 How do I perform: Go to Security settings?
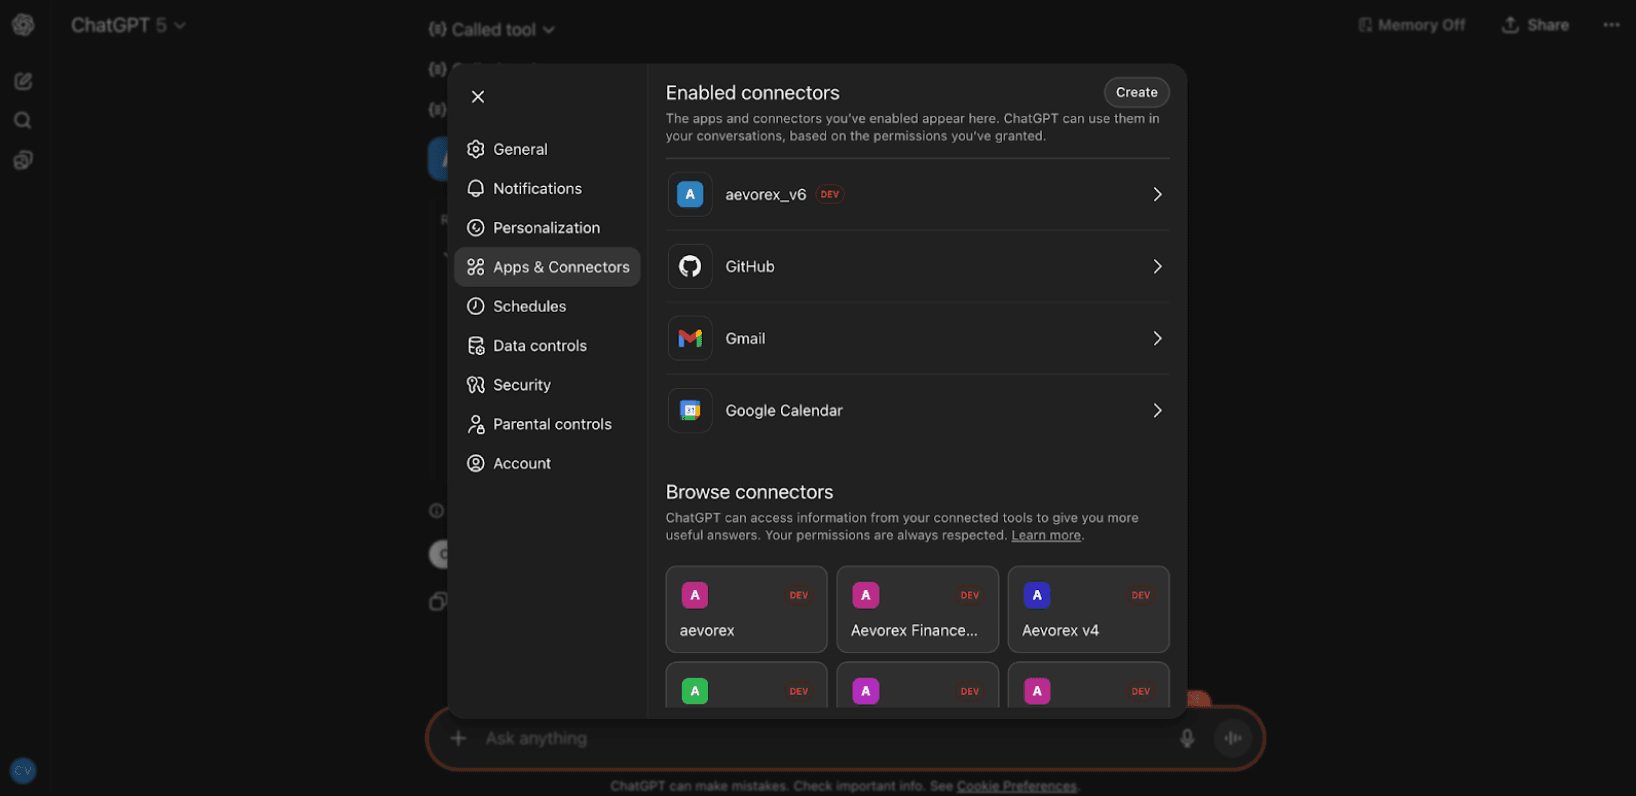click(547, 385)
